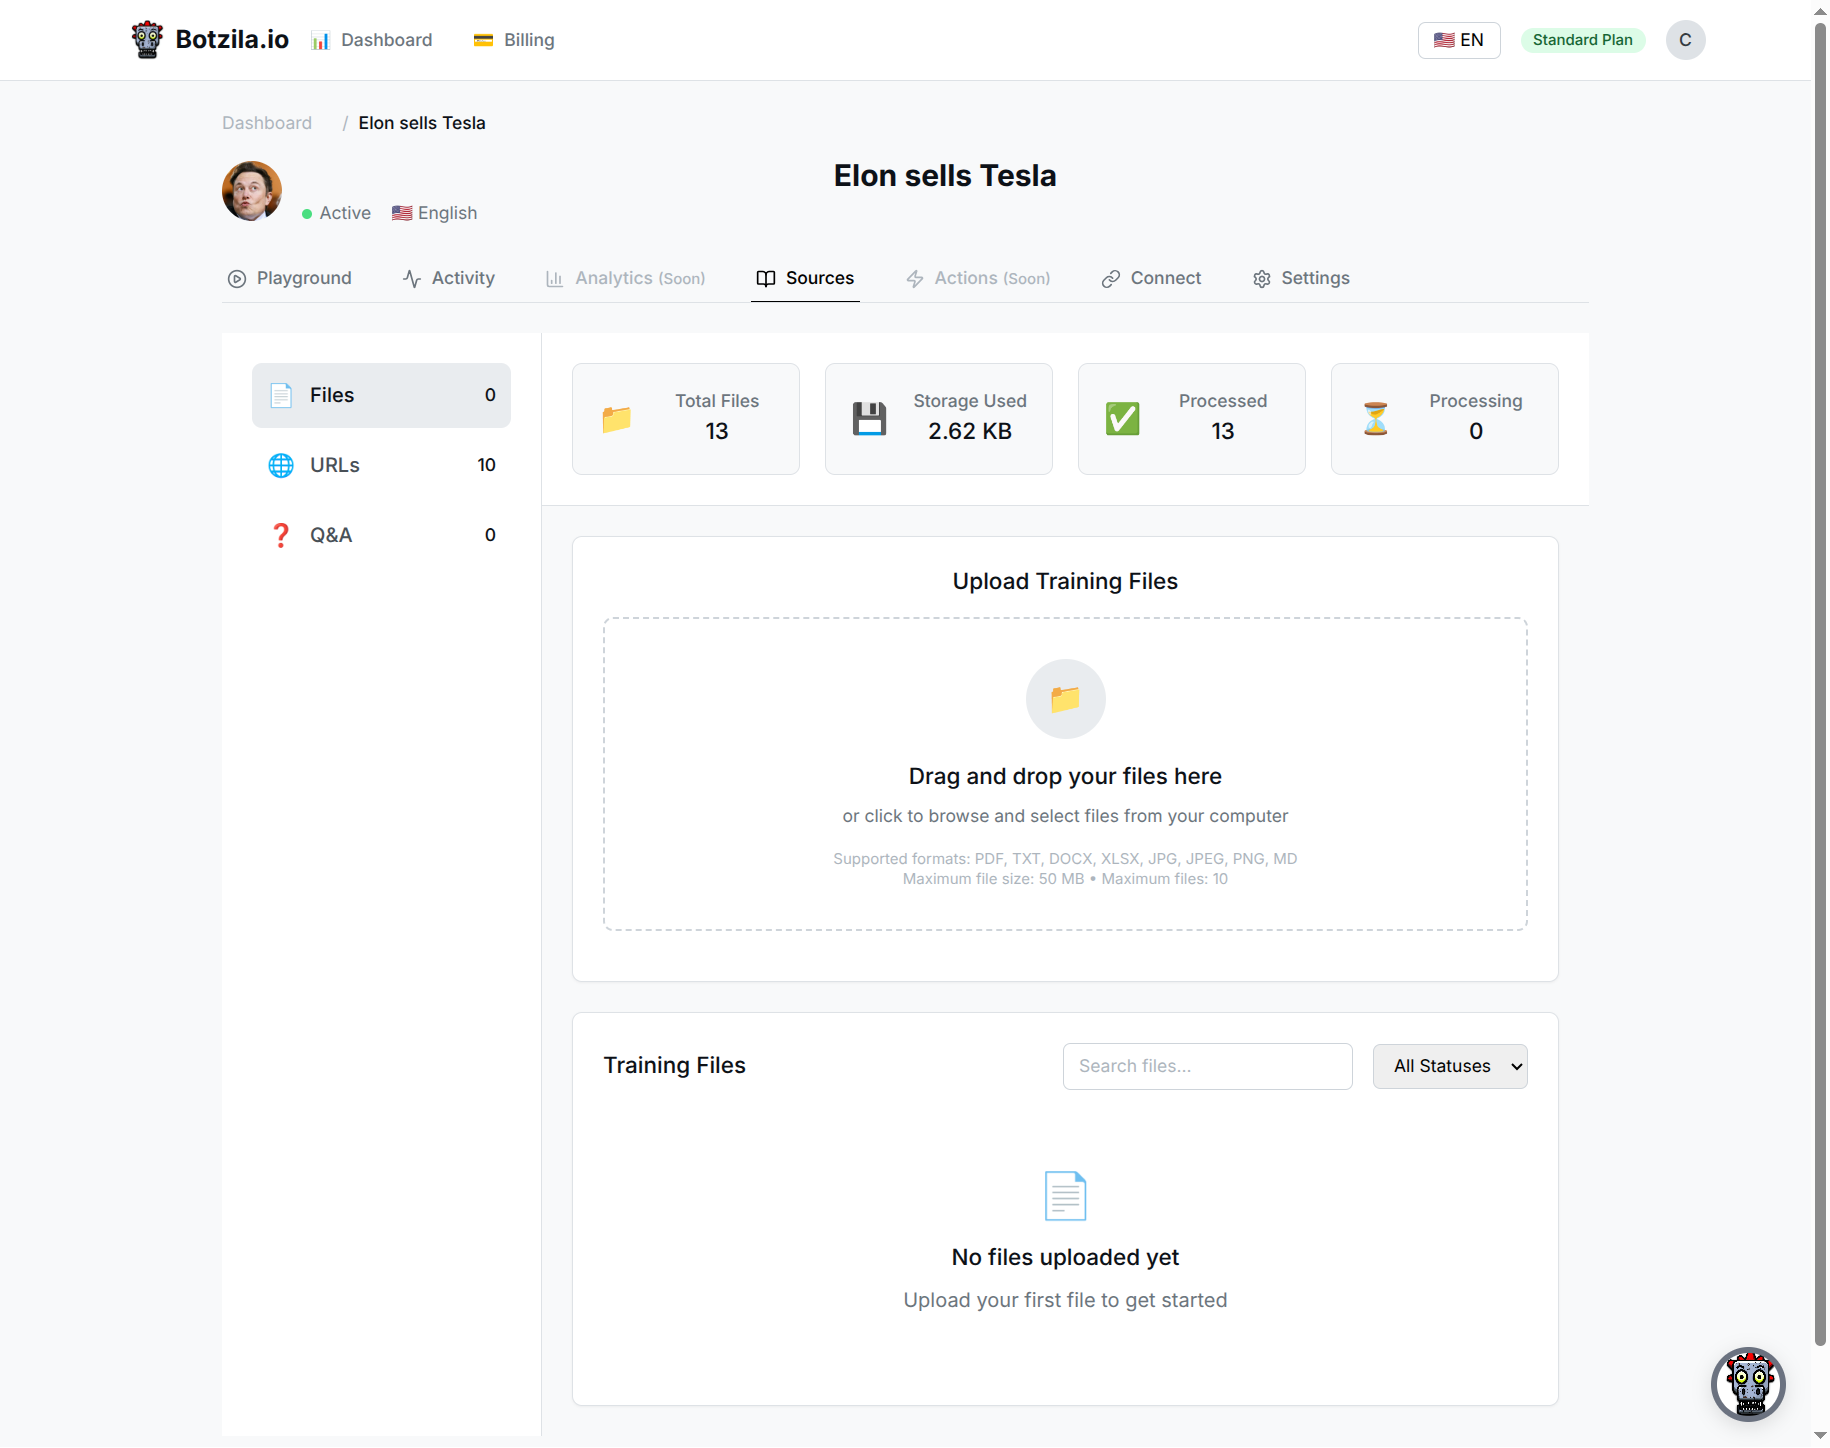Click the Total Files folder icon

tap(617, 419)
